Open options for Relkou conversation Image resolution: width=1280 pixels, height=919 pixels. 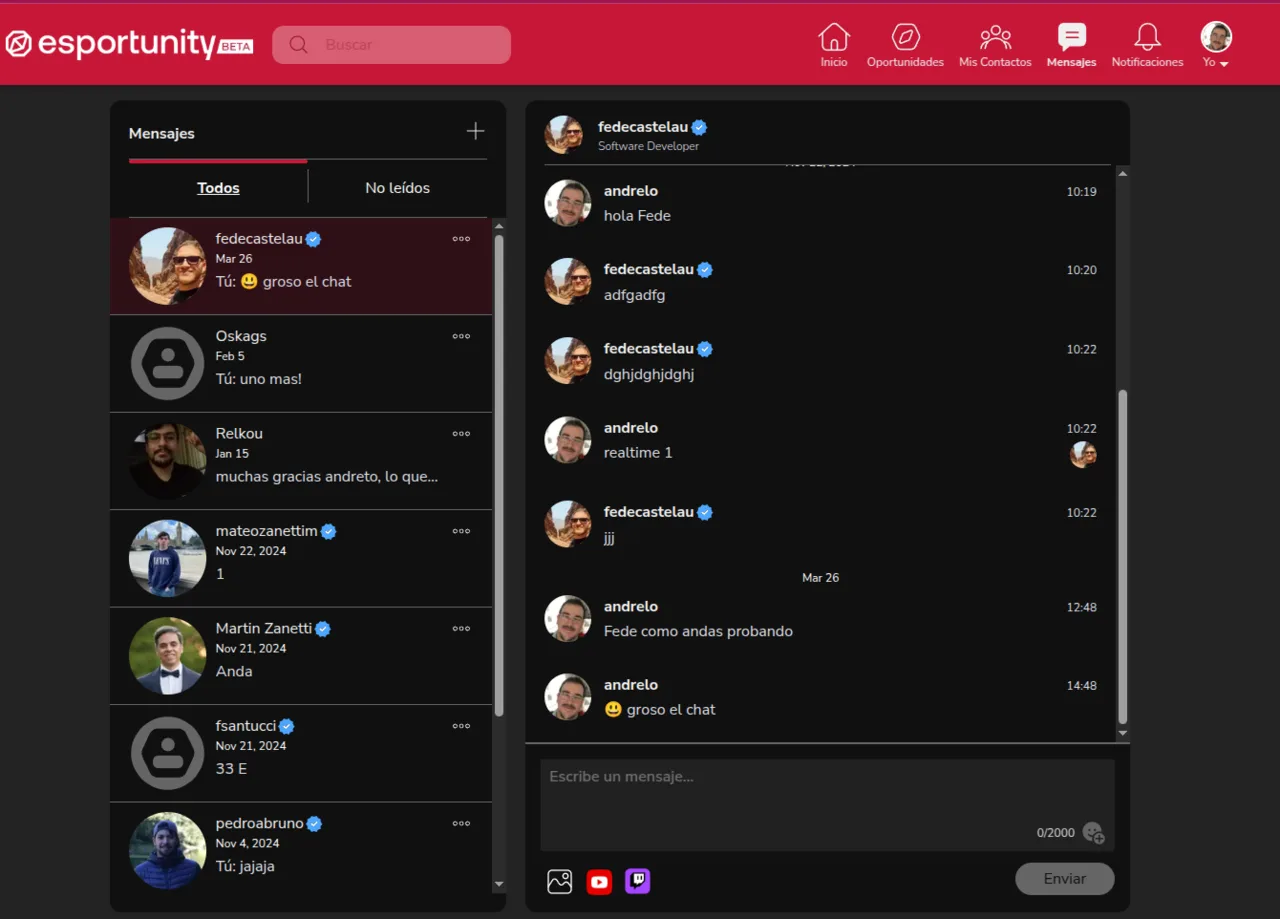click(461, 434)
